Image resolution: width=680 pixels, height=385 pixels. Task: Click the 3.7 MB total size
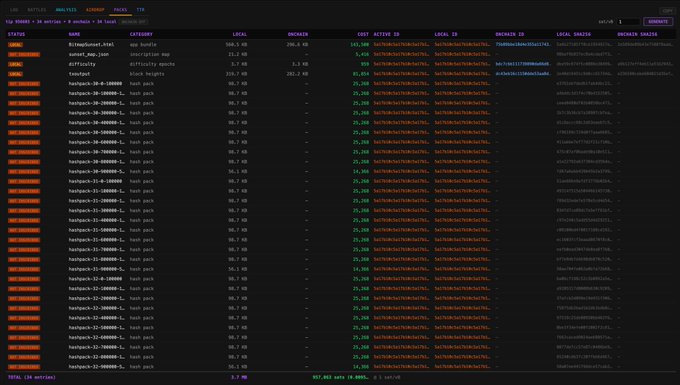click(x=239, y=378)
